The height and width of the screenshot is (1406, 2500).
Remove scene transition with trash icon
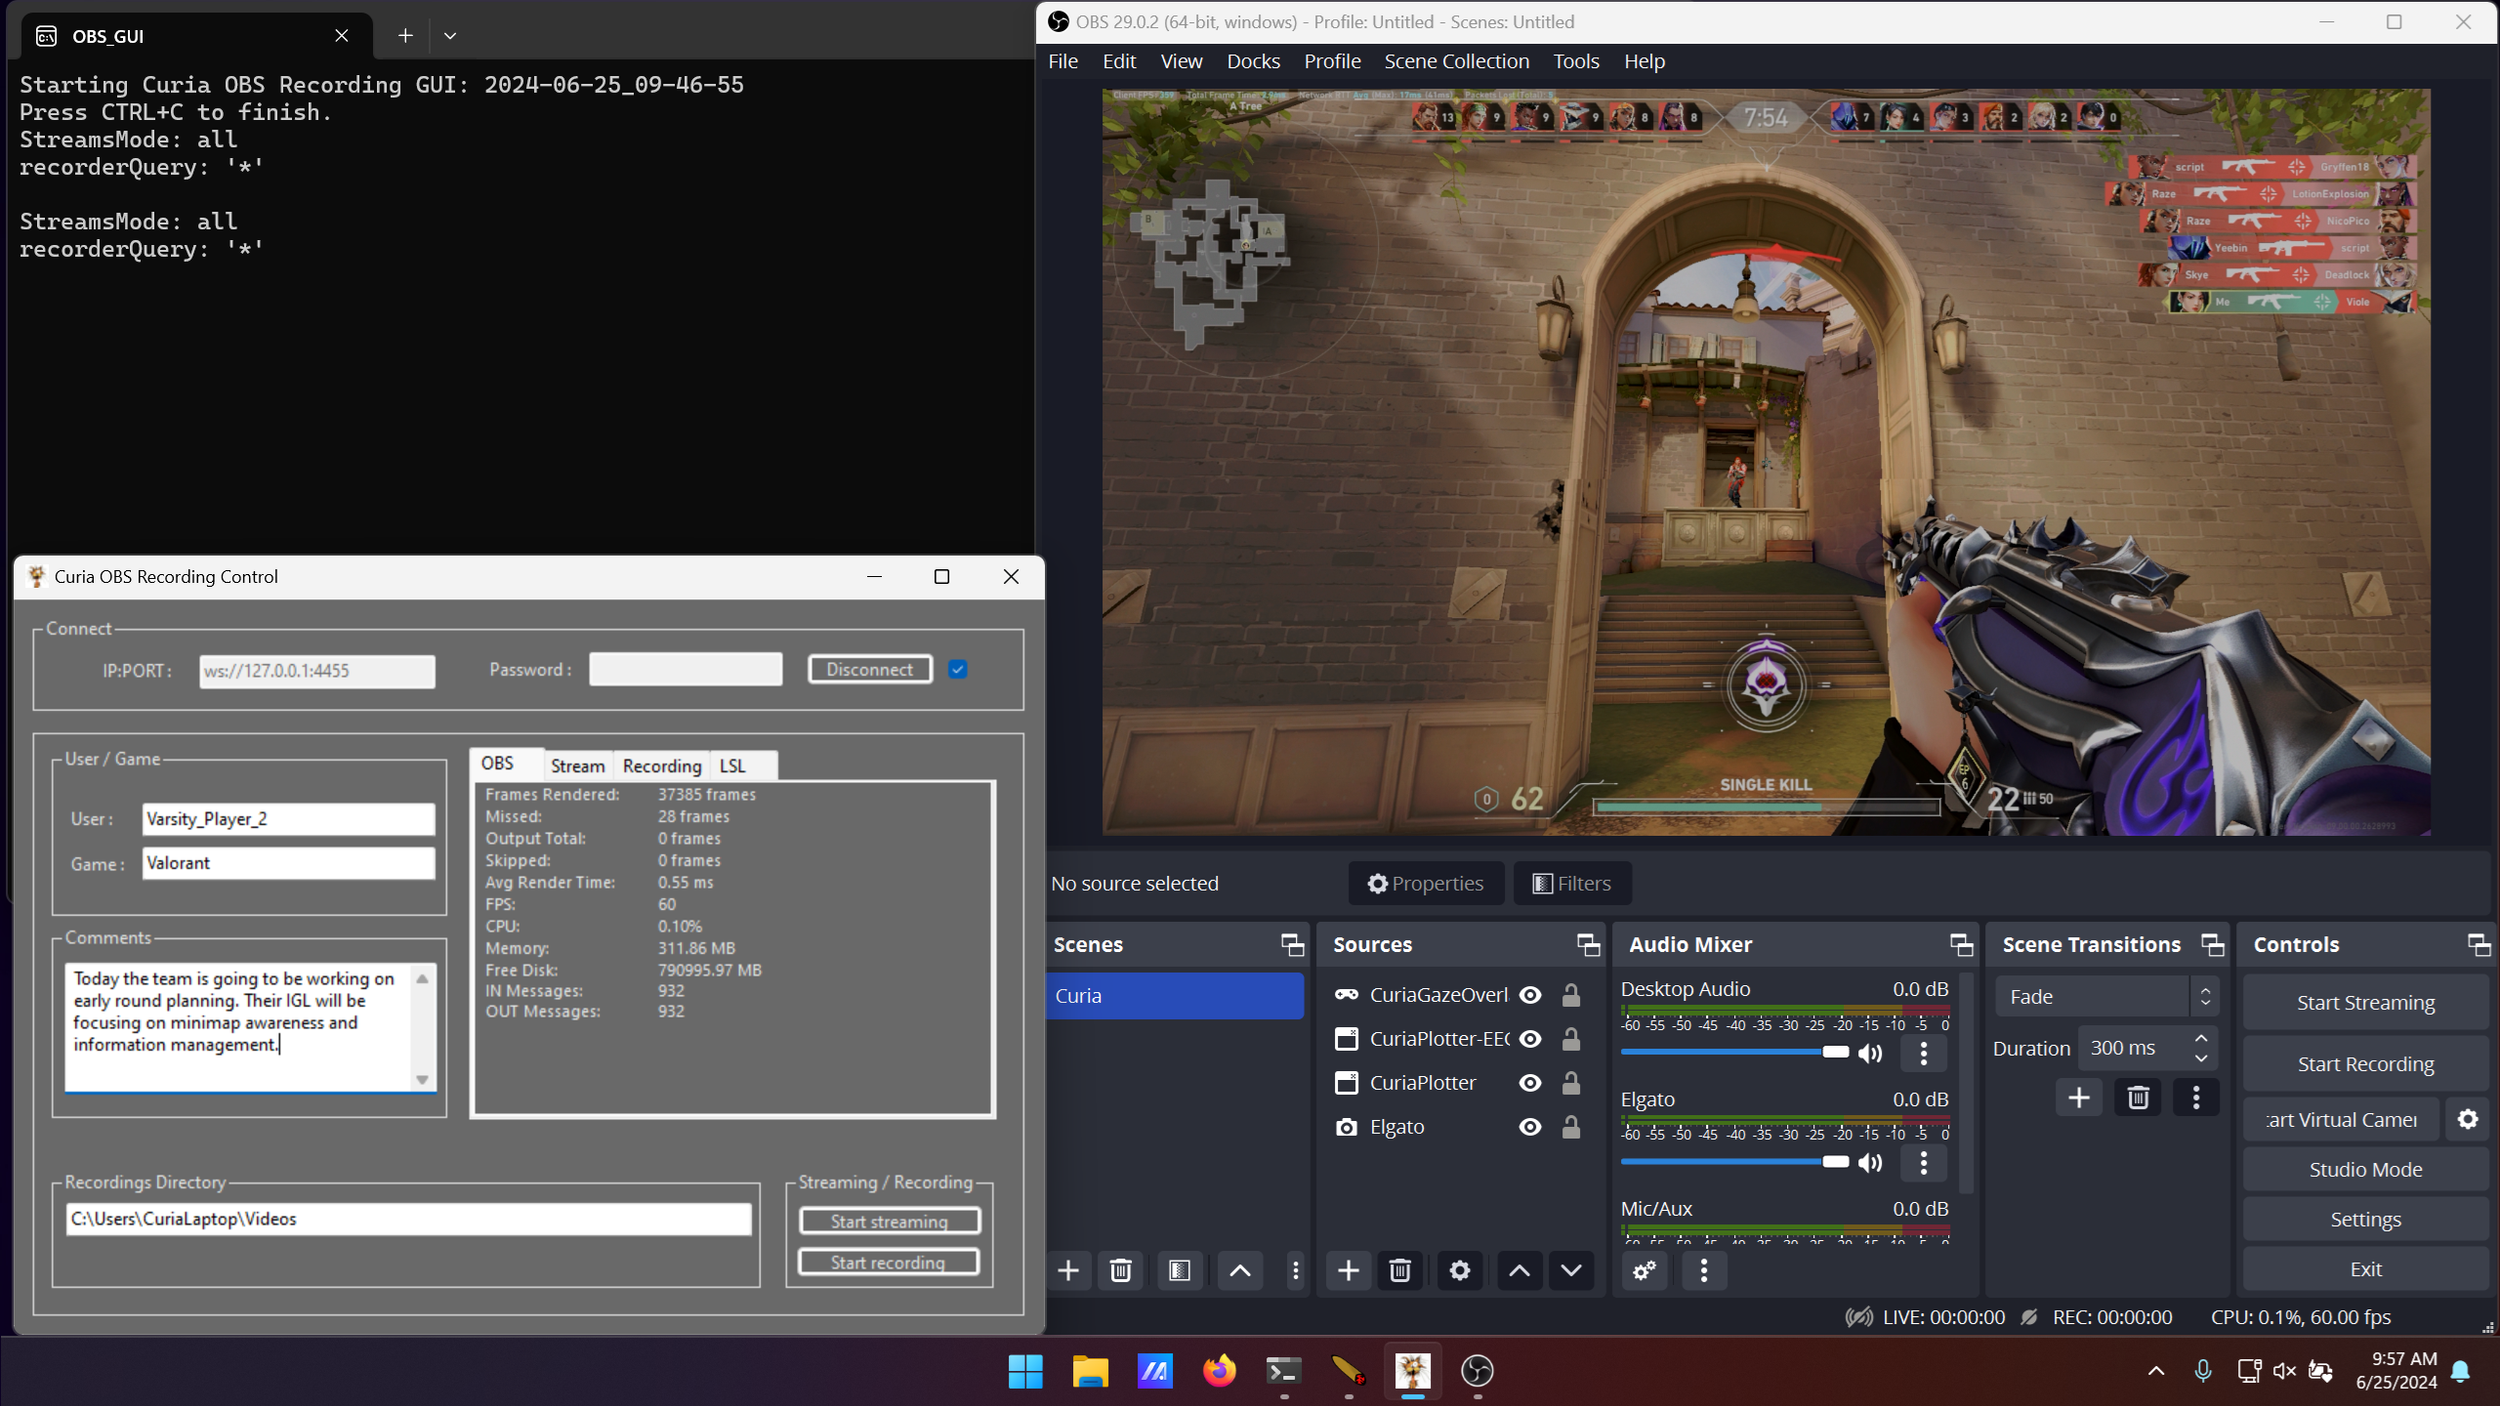[2138, 1097]
